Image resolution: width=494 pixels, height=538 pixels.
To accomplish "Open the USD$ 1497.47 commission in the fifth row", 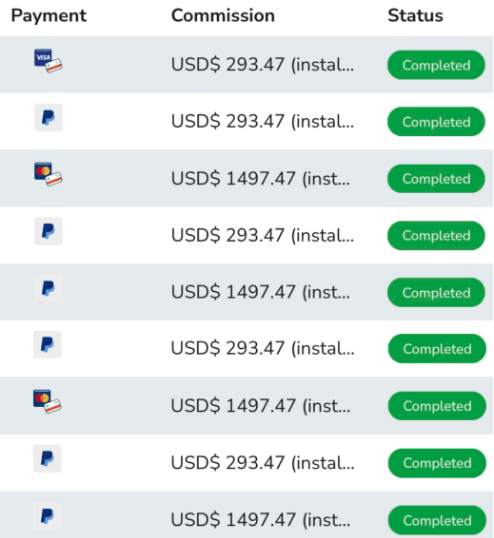I will (x=261, y=292).
